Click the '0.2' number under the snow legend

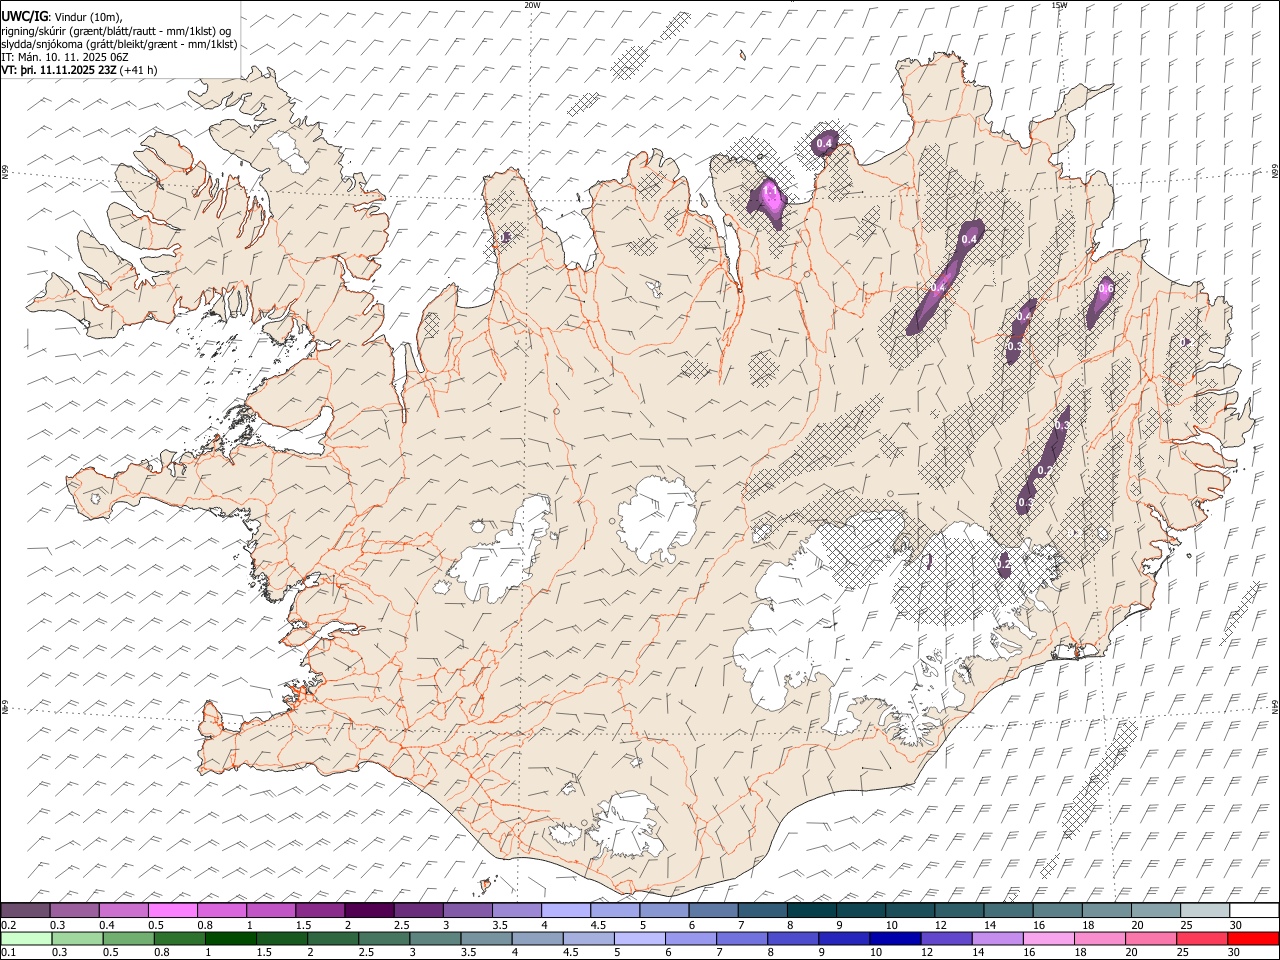coord(8,925)
